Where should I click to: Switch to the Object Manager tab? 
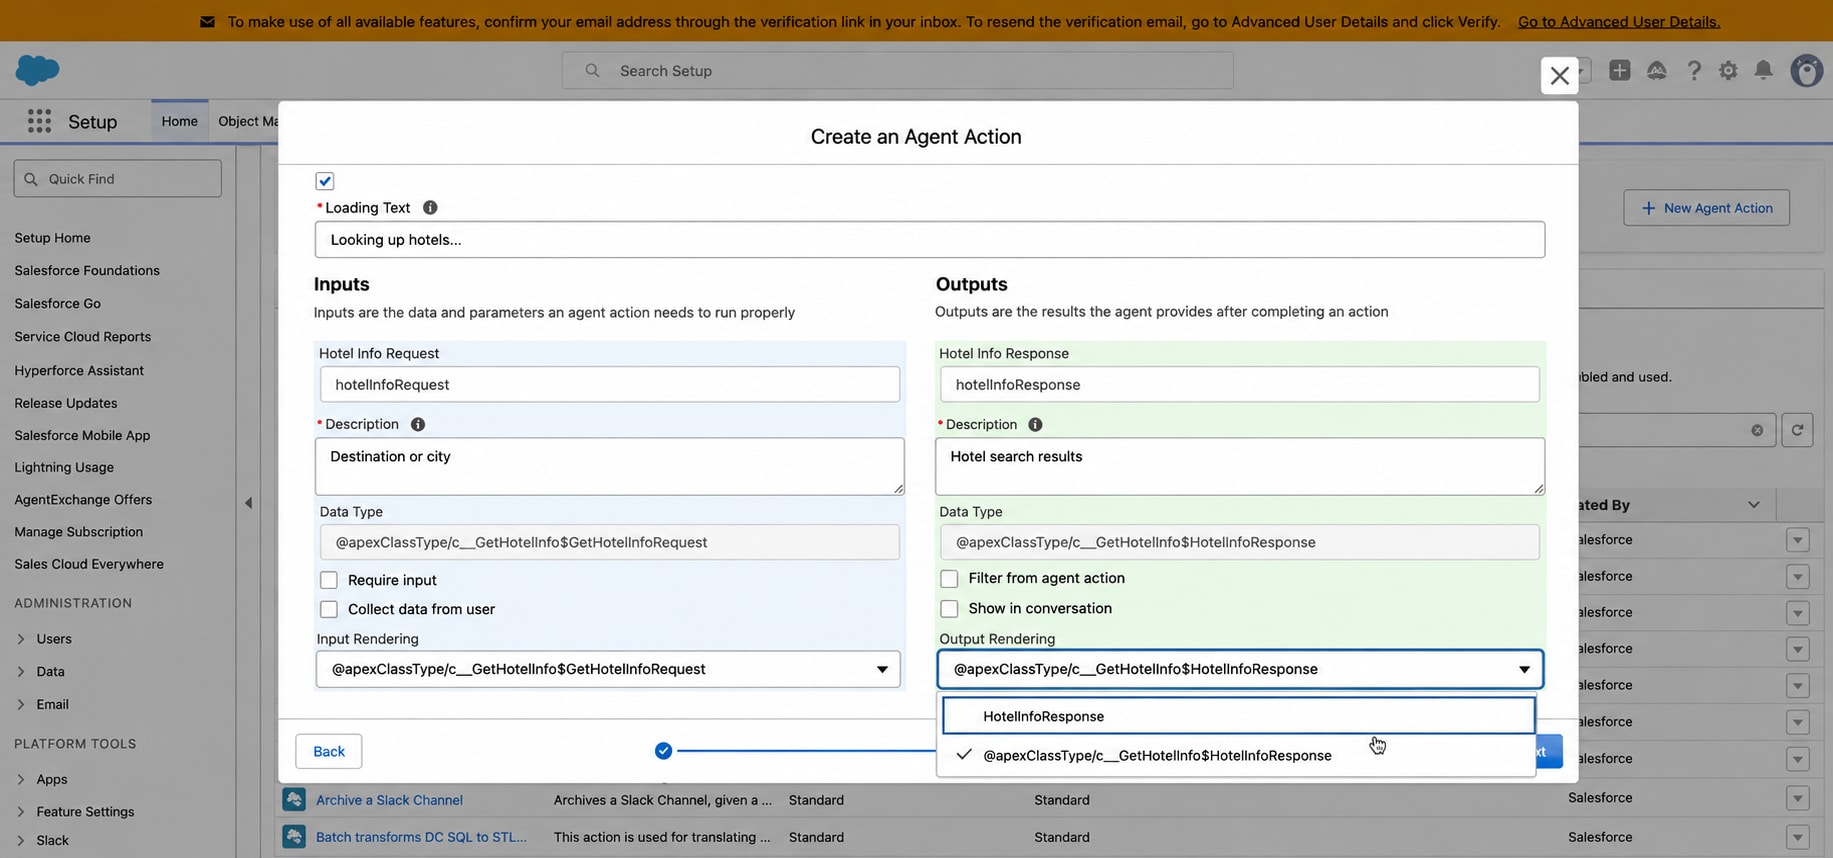[x=248, y=121]
